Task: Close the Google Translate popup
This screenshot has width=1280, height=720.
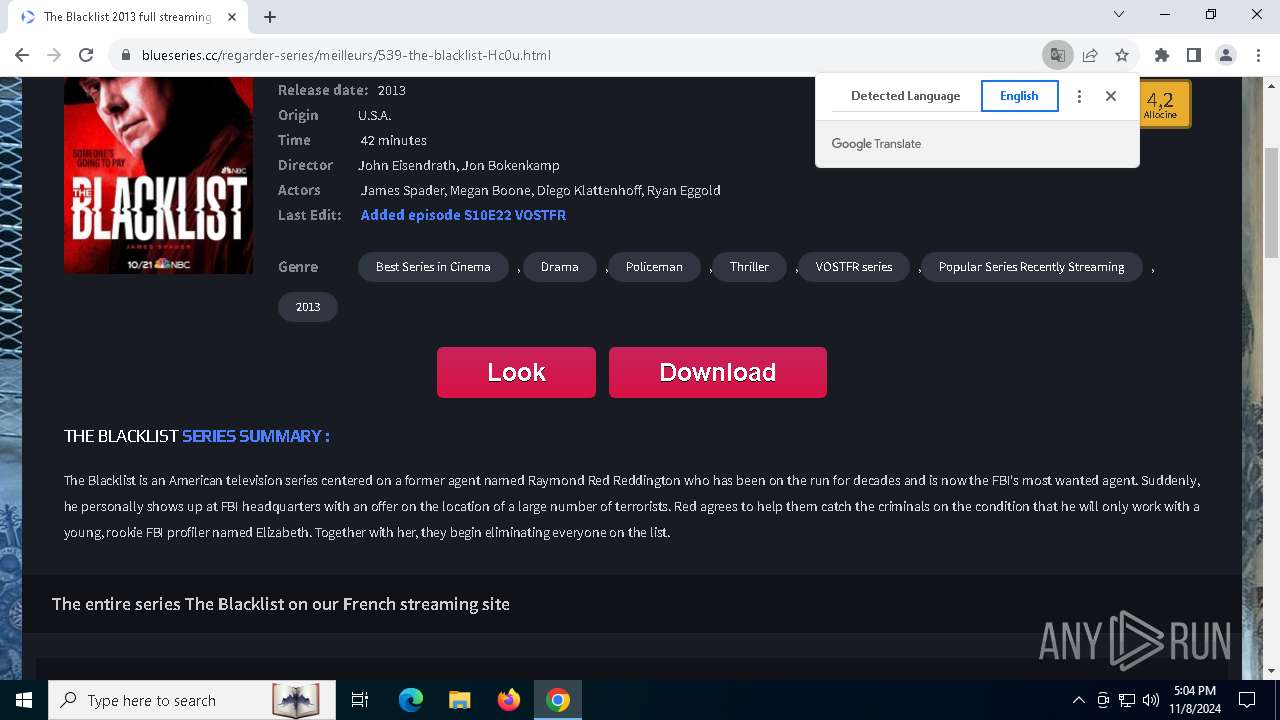Action: pyautogui.click(x=1111, y=96)
